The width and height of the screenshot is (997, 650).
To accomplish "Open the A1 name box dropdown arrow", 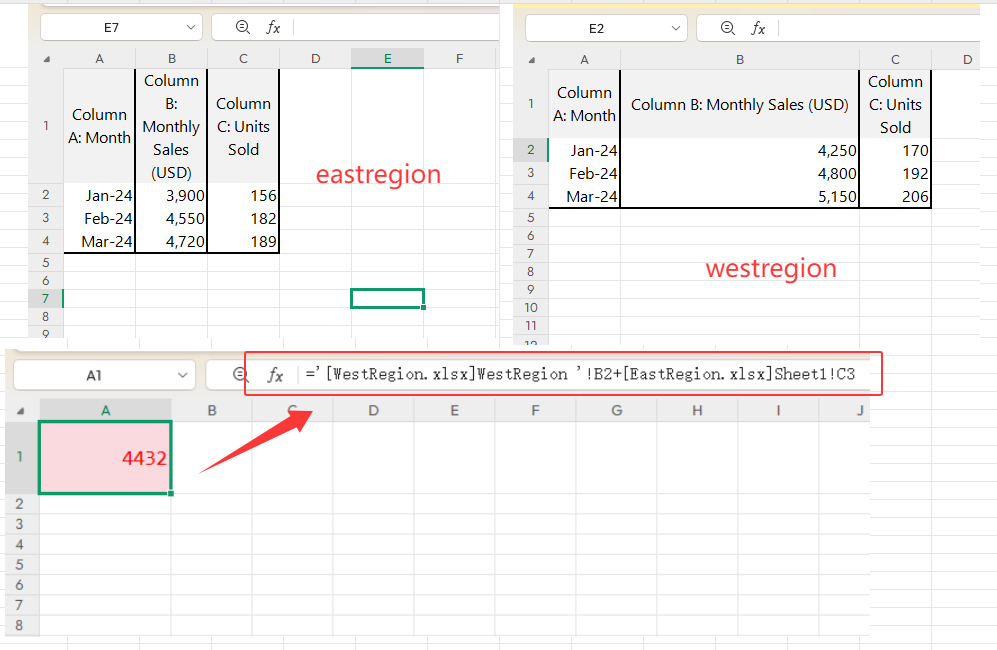I will point(182,375).
